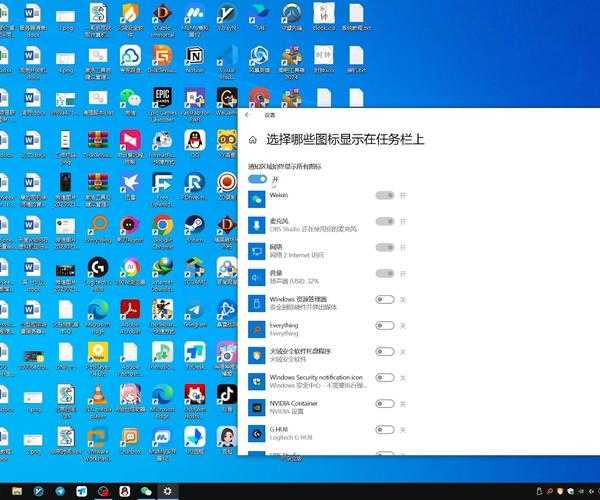Open WeChat from the taskbar
The image size is (600, 500).
coord(146,491)
